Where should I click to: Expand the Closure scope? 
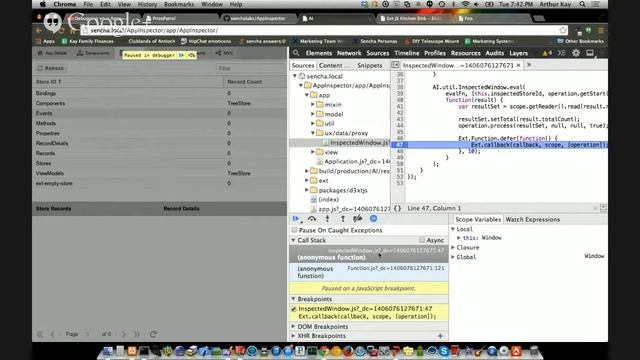pos(453,247)
